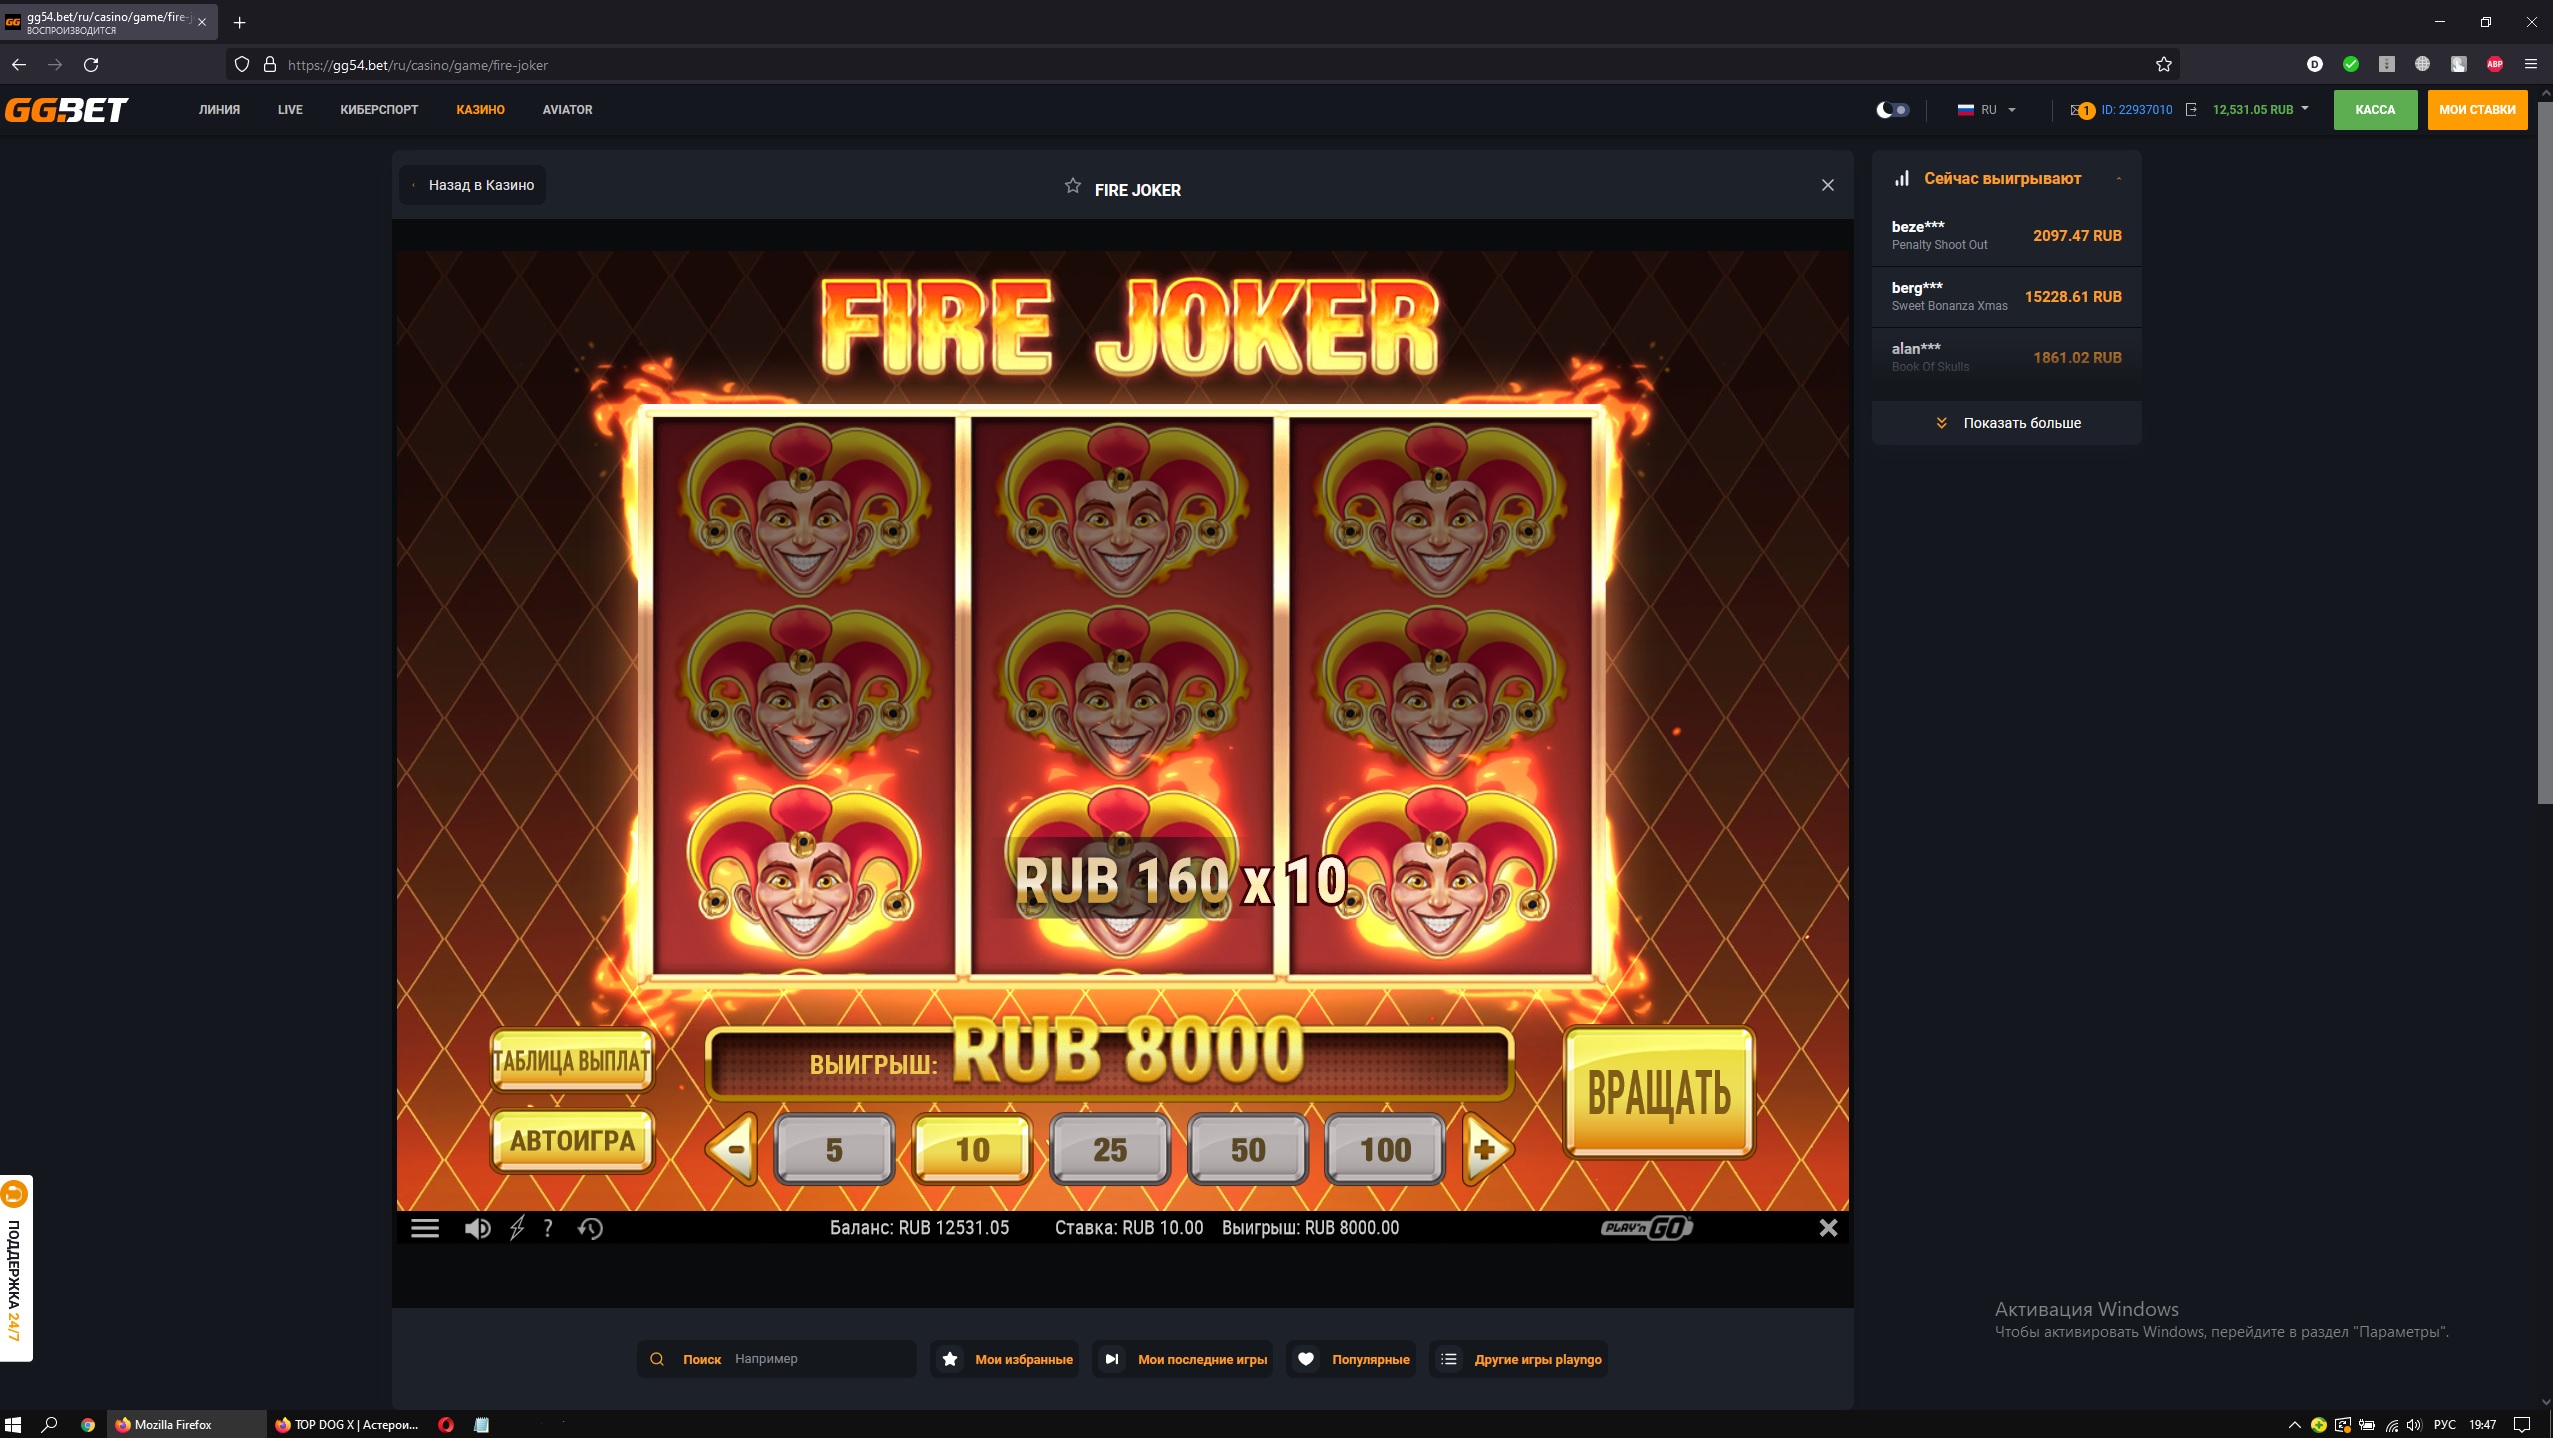
Task: Toggle fast play lightning icon
Action: pyautogui.click(x=517, y=1228)
